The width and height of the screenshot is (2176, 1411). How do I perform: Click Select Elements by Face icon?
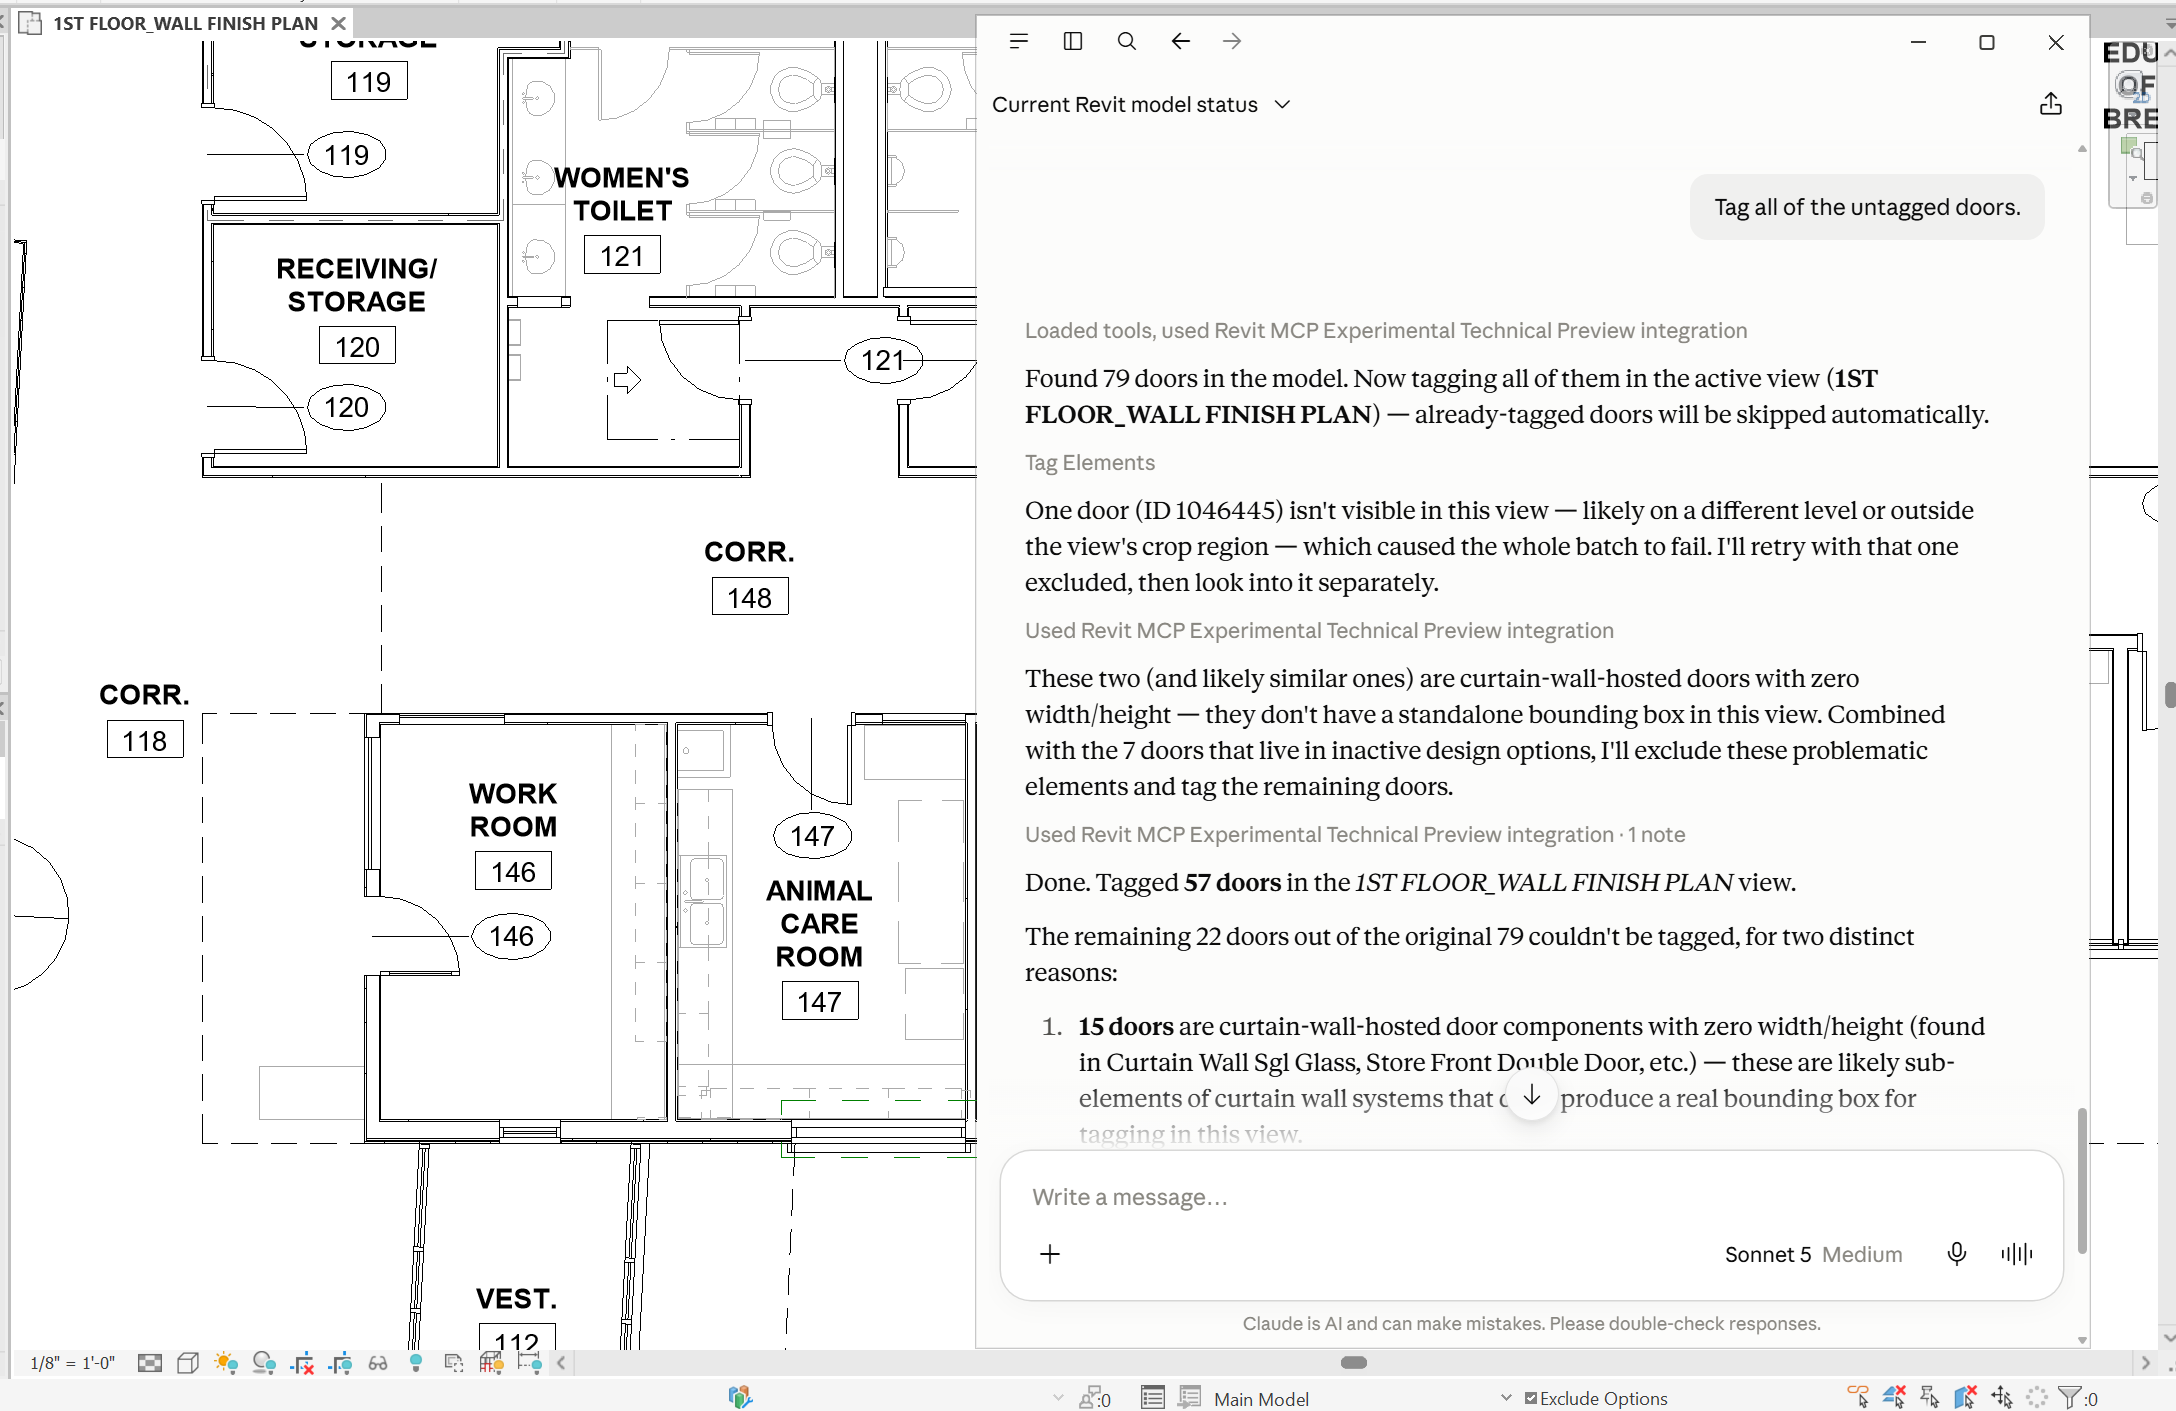pos(1966,1397)
